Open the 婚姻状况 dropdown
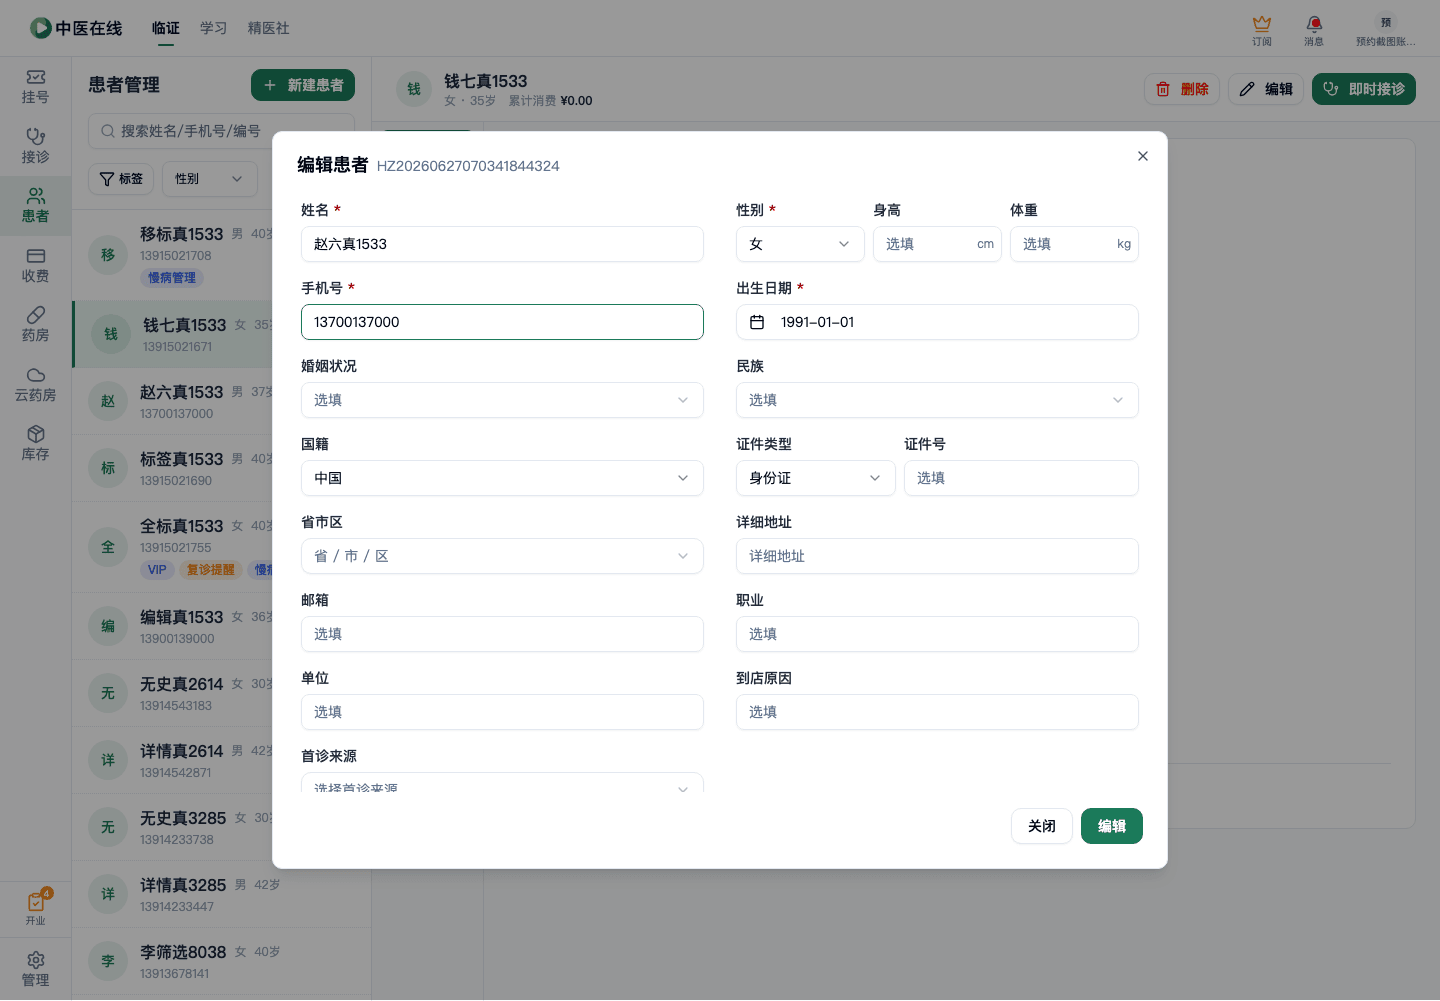 [x=502, y=400]
